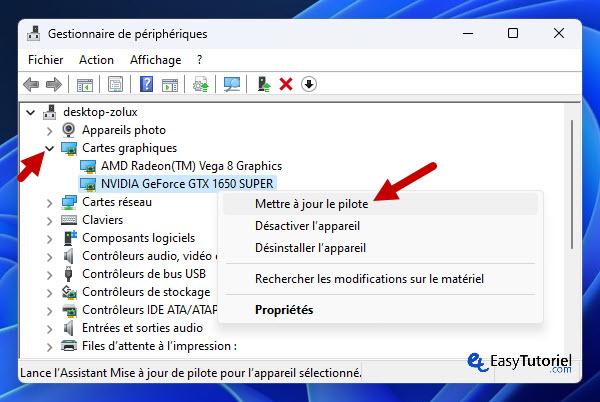Click the vertical scrollbar thumb
Viewport: 600px width, 402px height.
tap(572, 185)
